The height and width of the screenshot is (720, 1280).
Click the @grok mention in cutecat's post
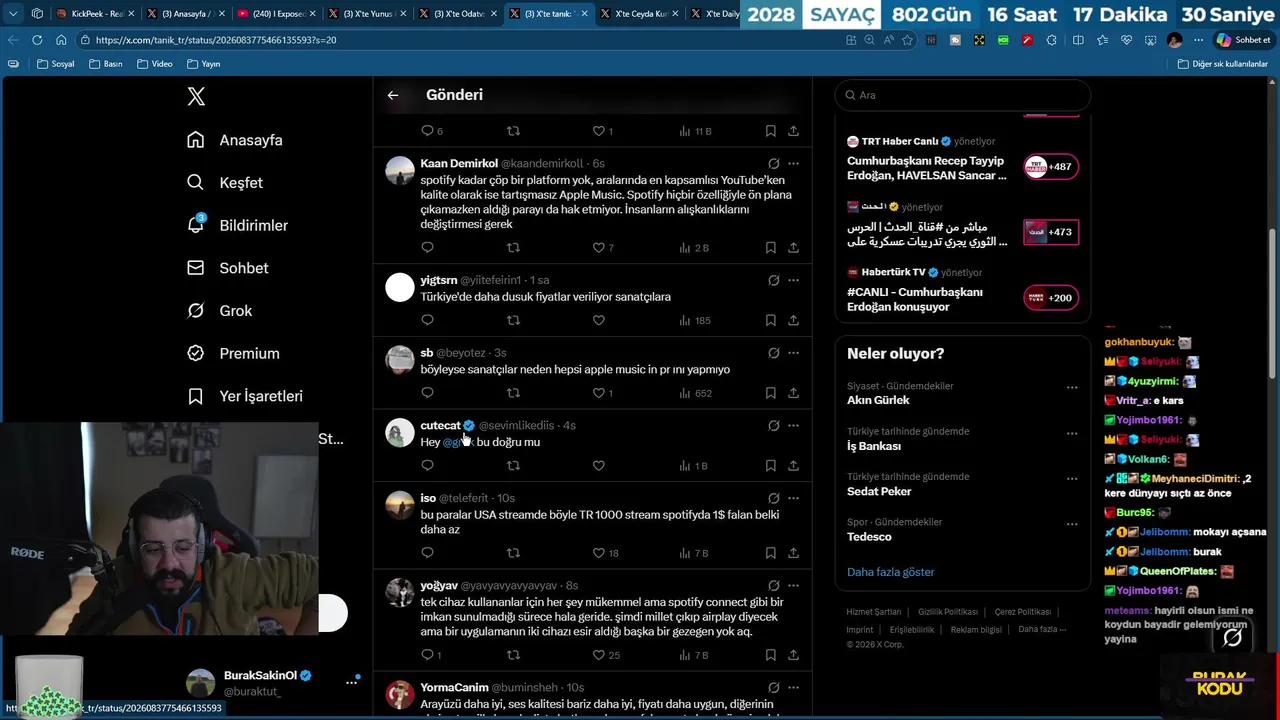(x=457, y=442)
